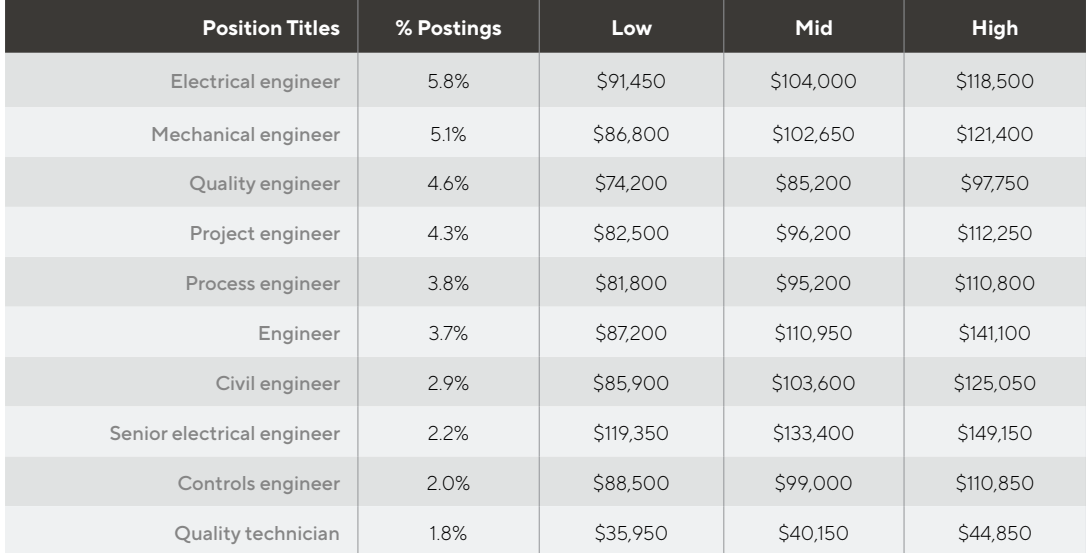The width and height of the screenshot is (1087, 553).
Task: Select the $74,200 low salary cell
Action: 631,184
